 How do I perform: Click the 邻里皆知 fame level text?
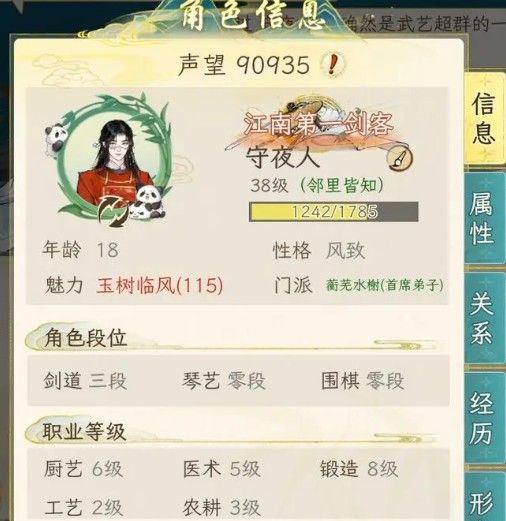[x=342, y=185]
